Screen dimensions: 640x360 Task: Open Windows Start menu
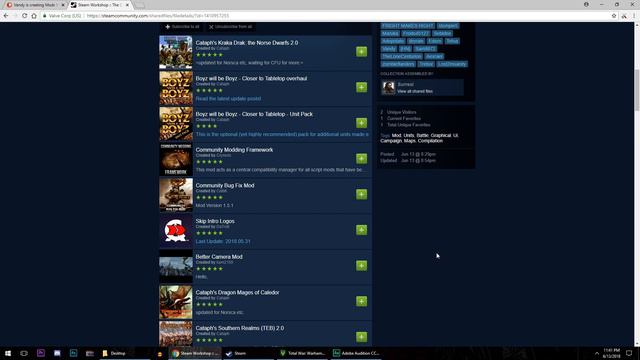pos(8,353)
